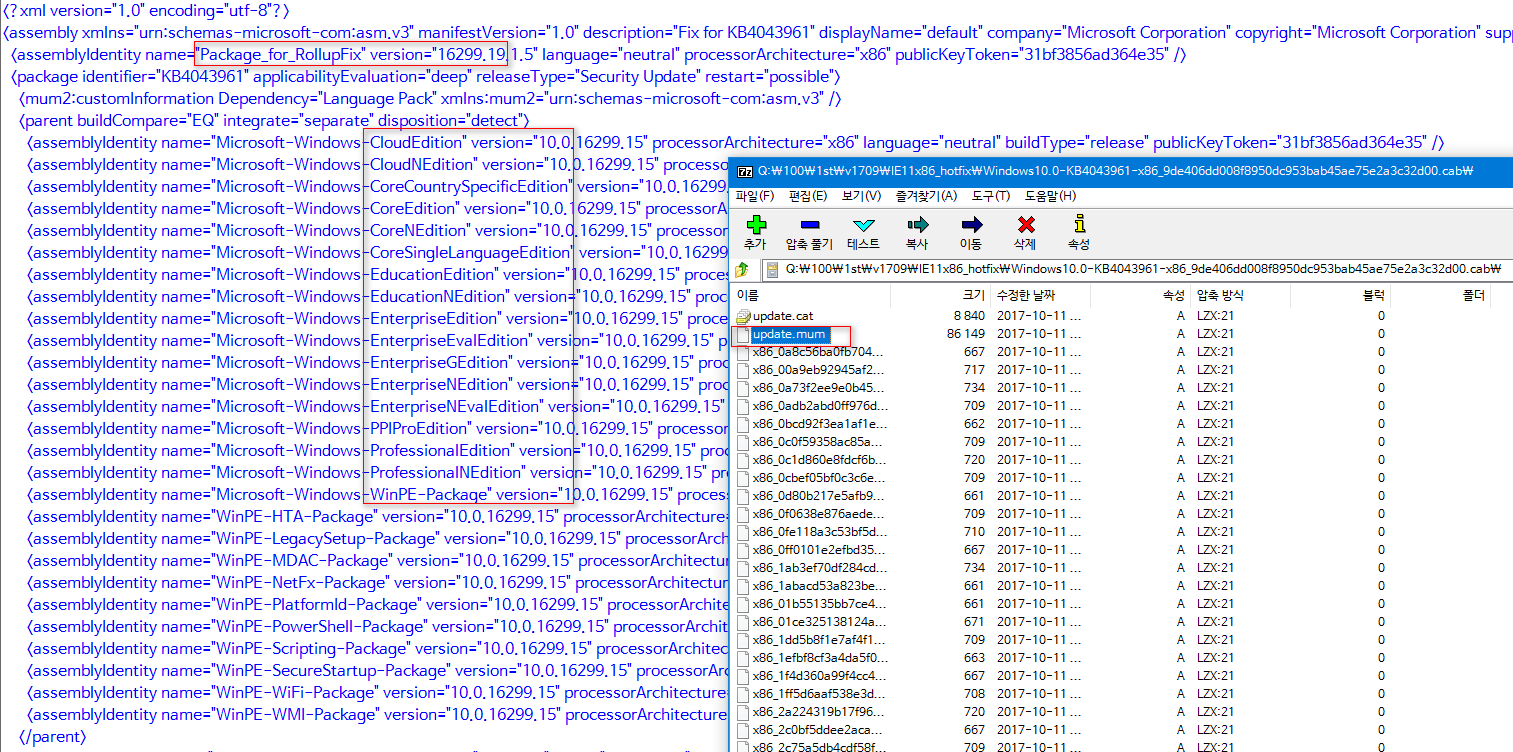Open the 도움말(H) help menu
This screenshot has width=1513, height=752.
(x=1050, y=196)
